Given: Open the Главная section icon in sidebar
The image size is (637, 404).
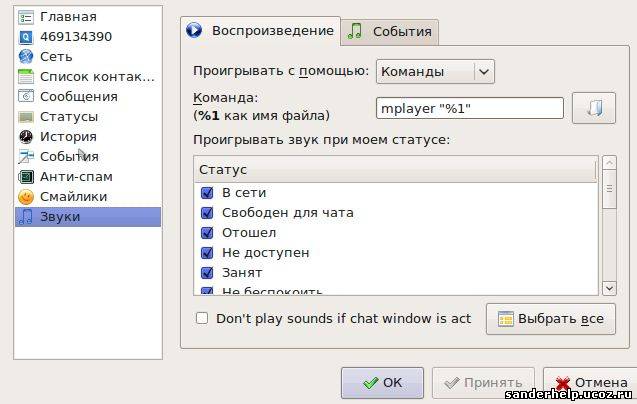Looking at the screenshot, I should click(x=26, y=17).
